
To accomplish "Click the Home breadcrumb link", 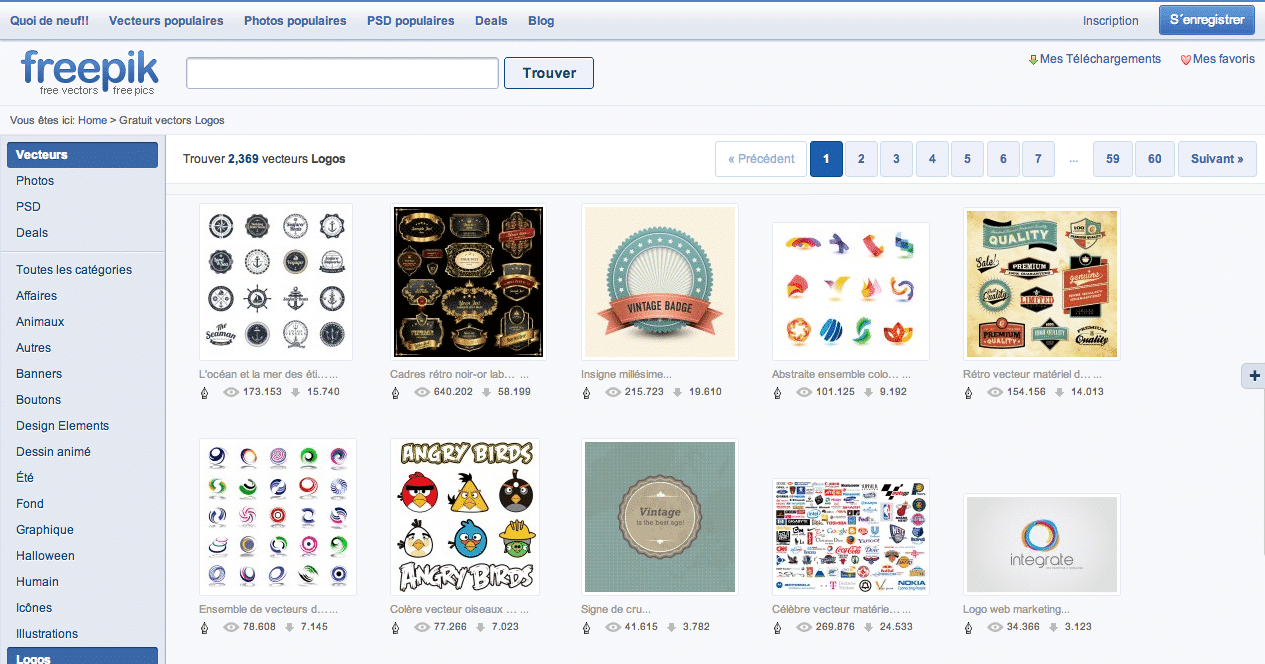I will 92,120.
